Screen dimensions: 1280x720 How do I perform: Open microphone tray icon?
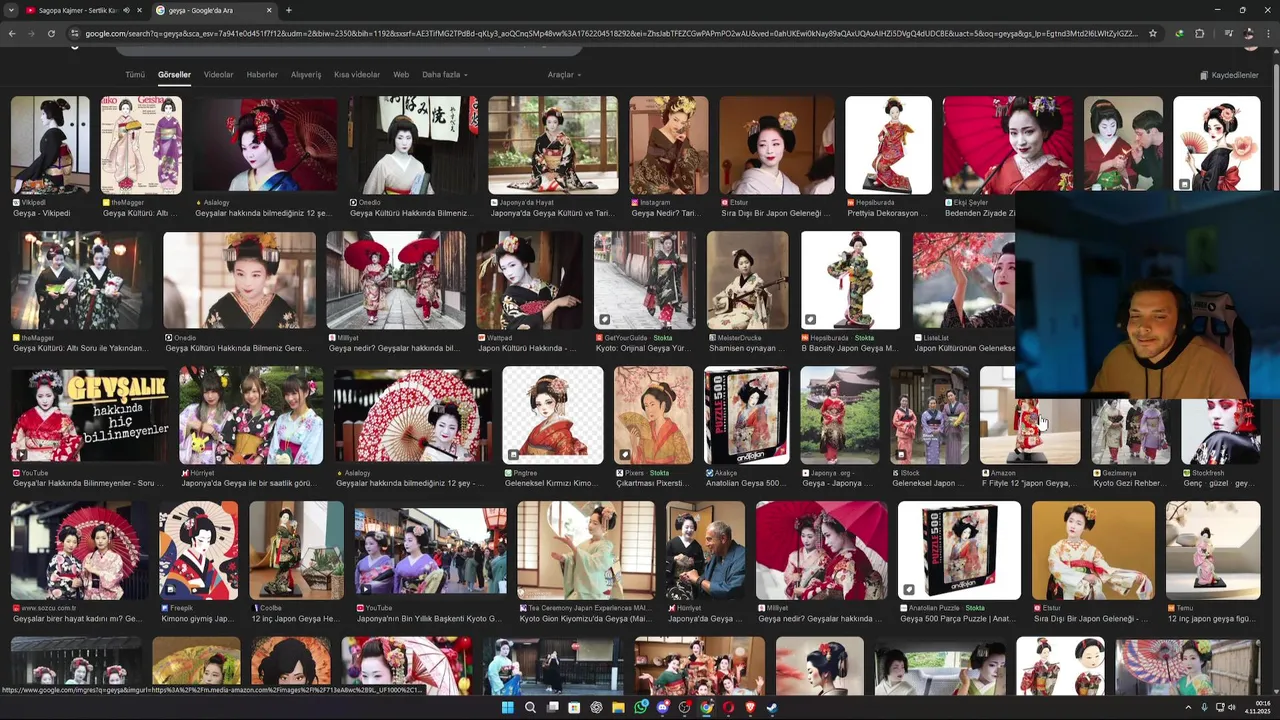coord(1204,708)
